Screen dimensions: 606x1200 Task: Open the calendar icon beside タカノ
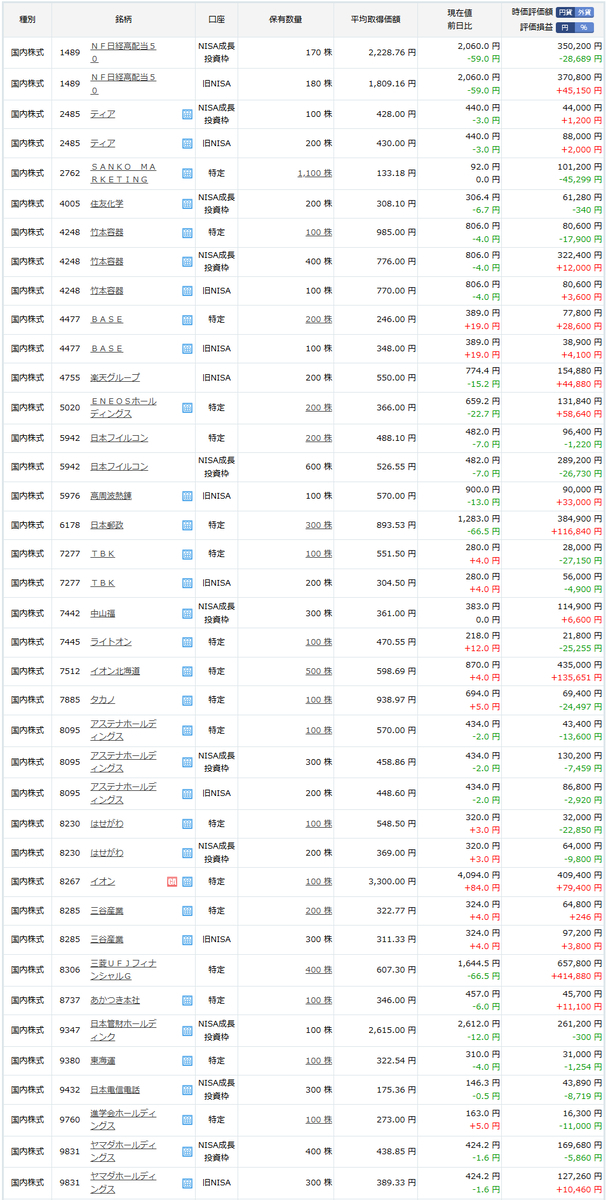coord(187,699)
